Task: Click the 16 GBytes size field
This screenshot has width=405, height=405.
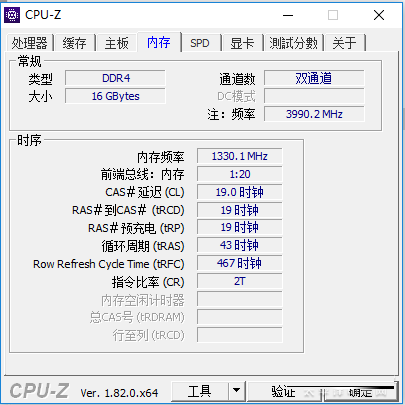Action: click(x=115, y=96)
